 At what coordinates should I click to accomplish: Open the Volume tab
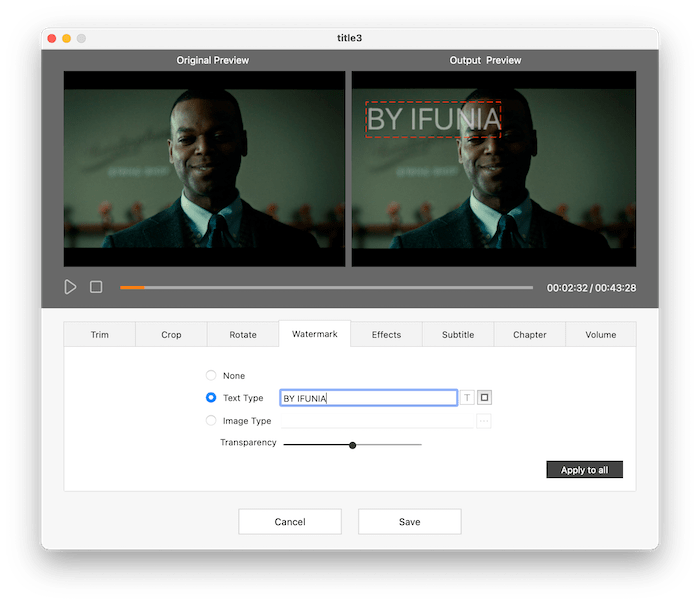click(x=601, y=335)
